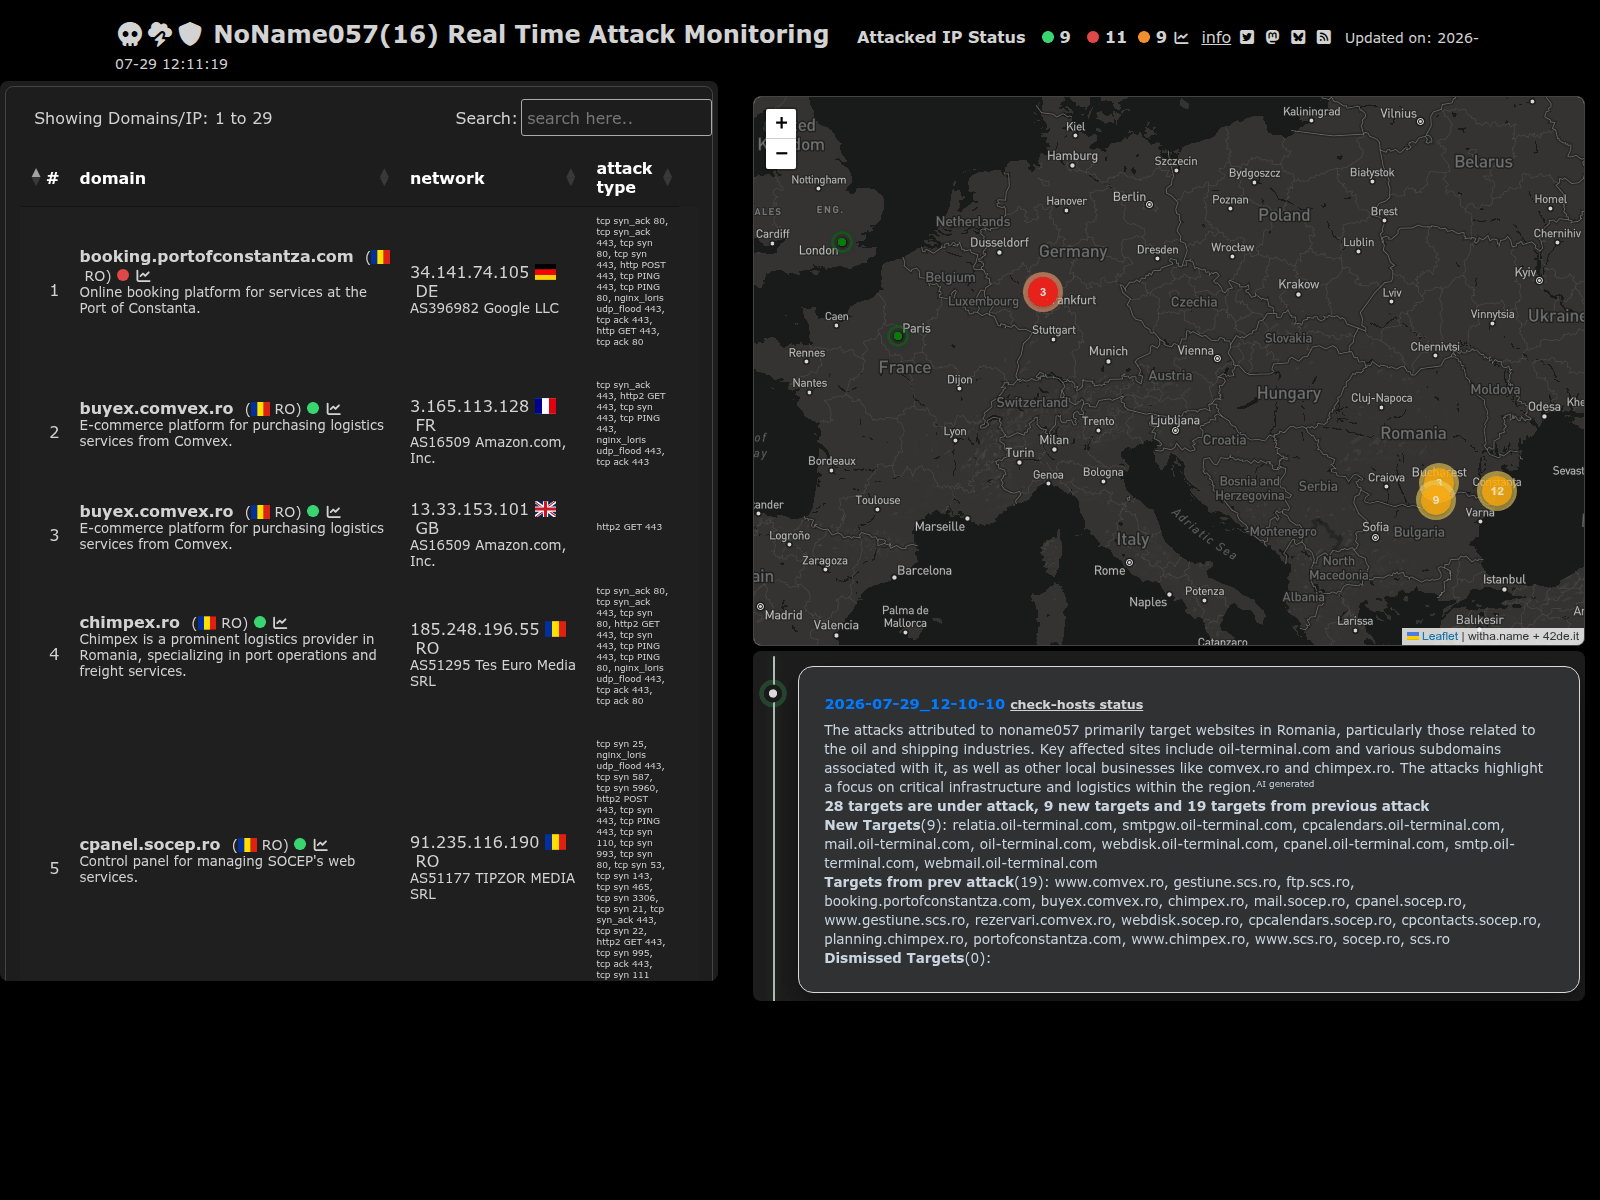Open chimpex.ro domain entry
The width and height of the screenshot is (1600, 1200).
[130, 623]
